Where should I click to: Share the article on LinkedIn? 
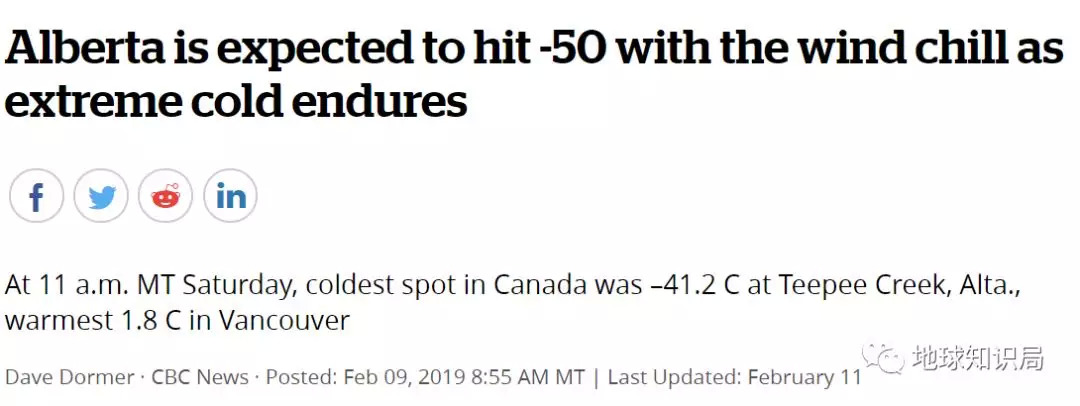[x=230, y=196]
